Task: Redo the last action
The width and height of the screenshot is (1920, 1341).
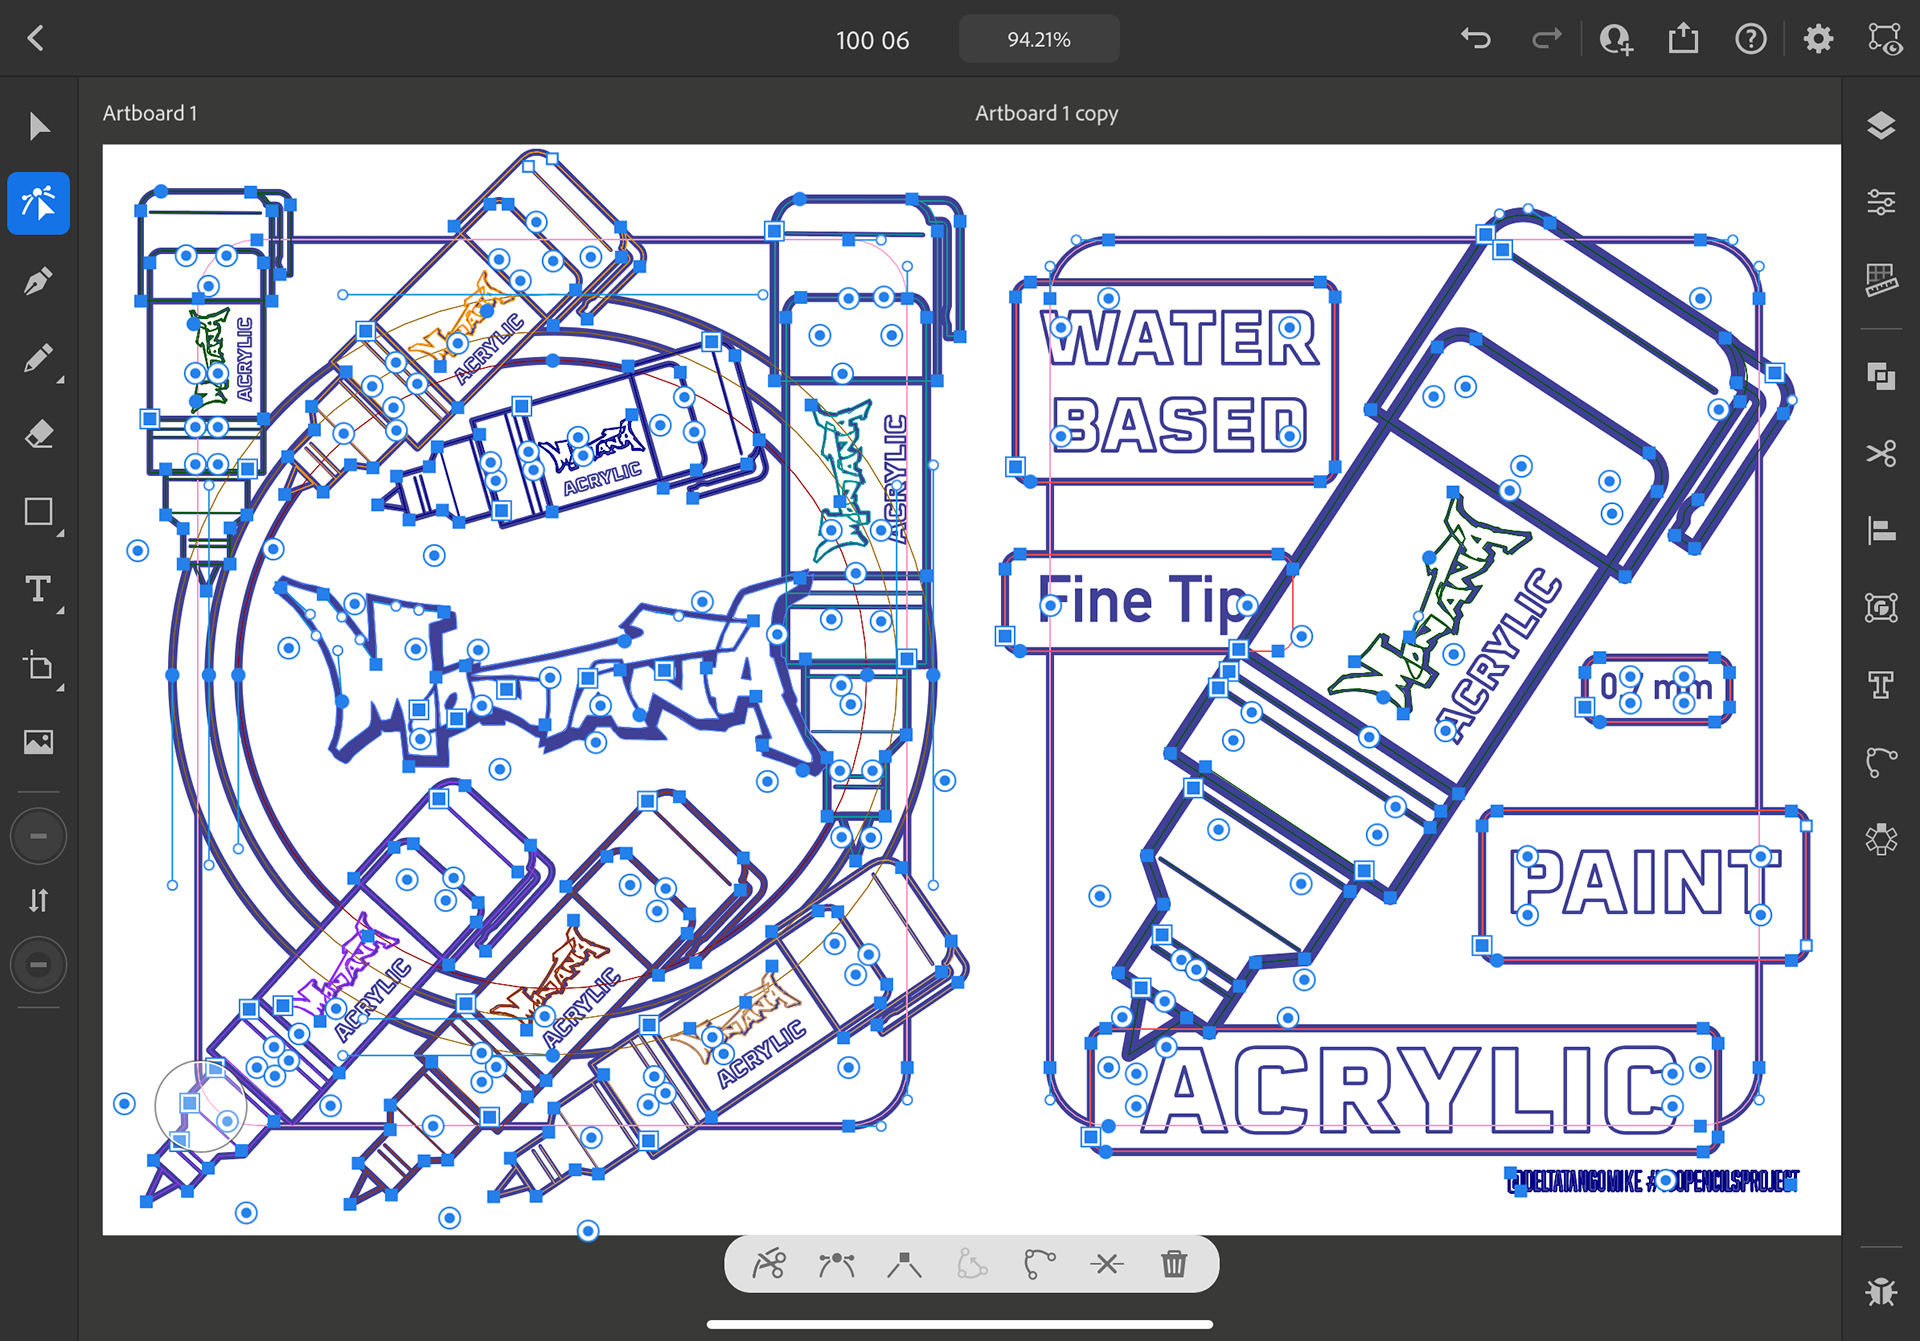Action: click(x=1546, y=39)
